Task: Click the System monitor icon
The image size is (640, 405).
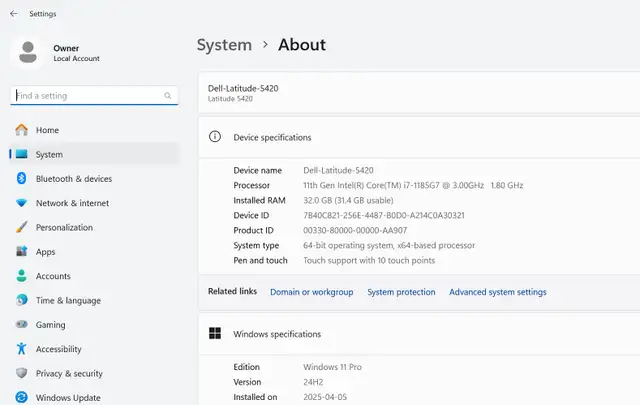Action: click(x=21, y=154)
